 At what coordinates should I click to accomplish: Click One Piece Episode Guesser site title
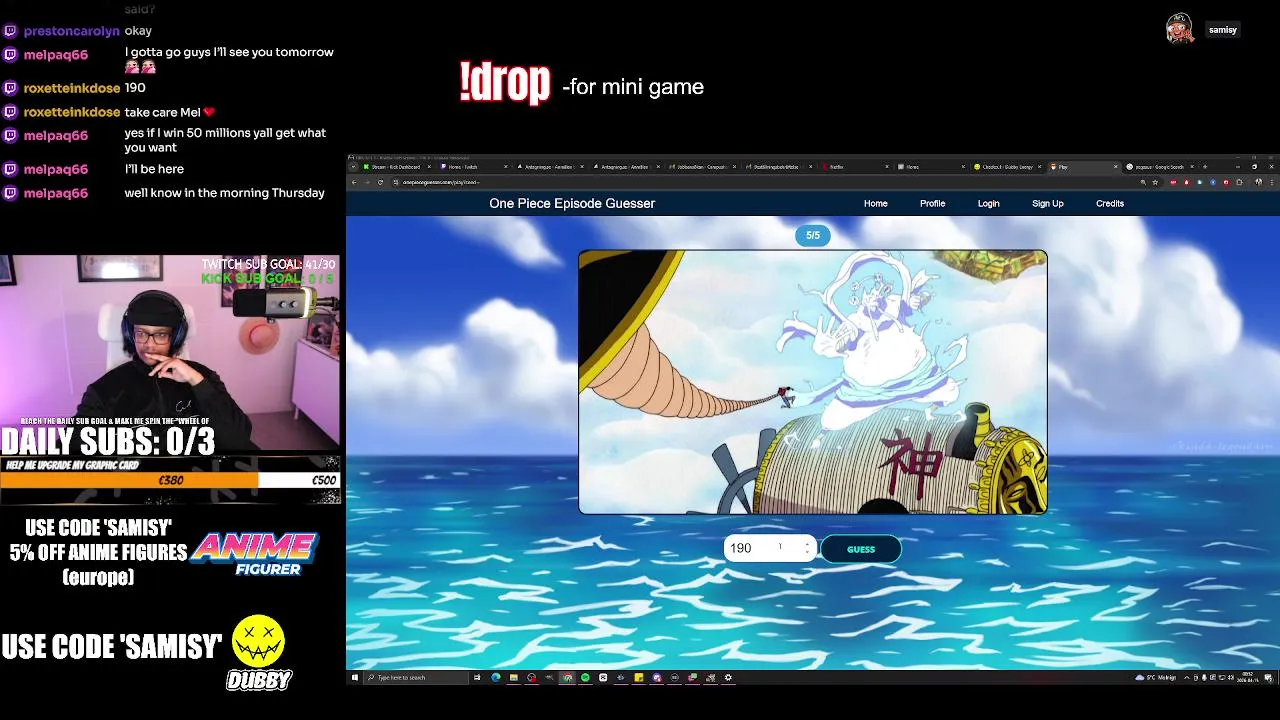click(x=572, y=203)
